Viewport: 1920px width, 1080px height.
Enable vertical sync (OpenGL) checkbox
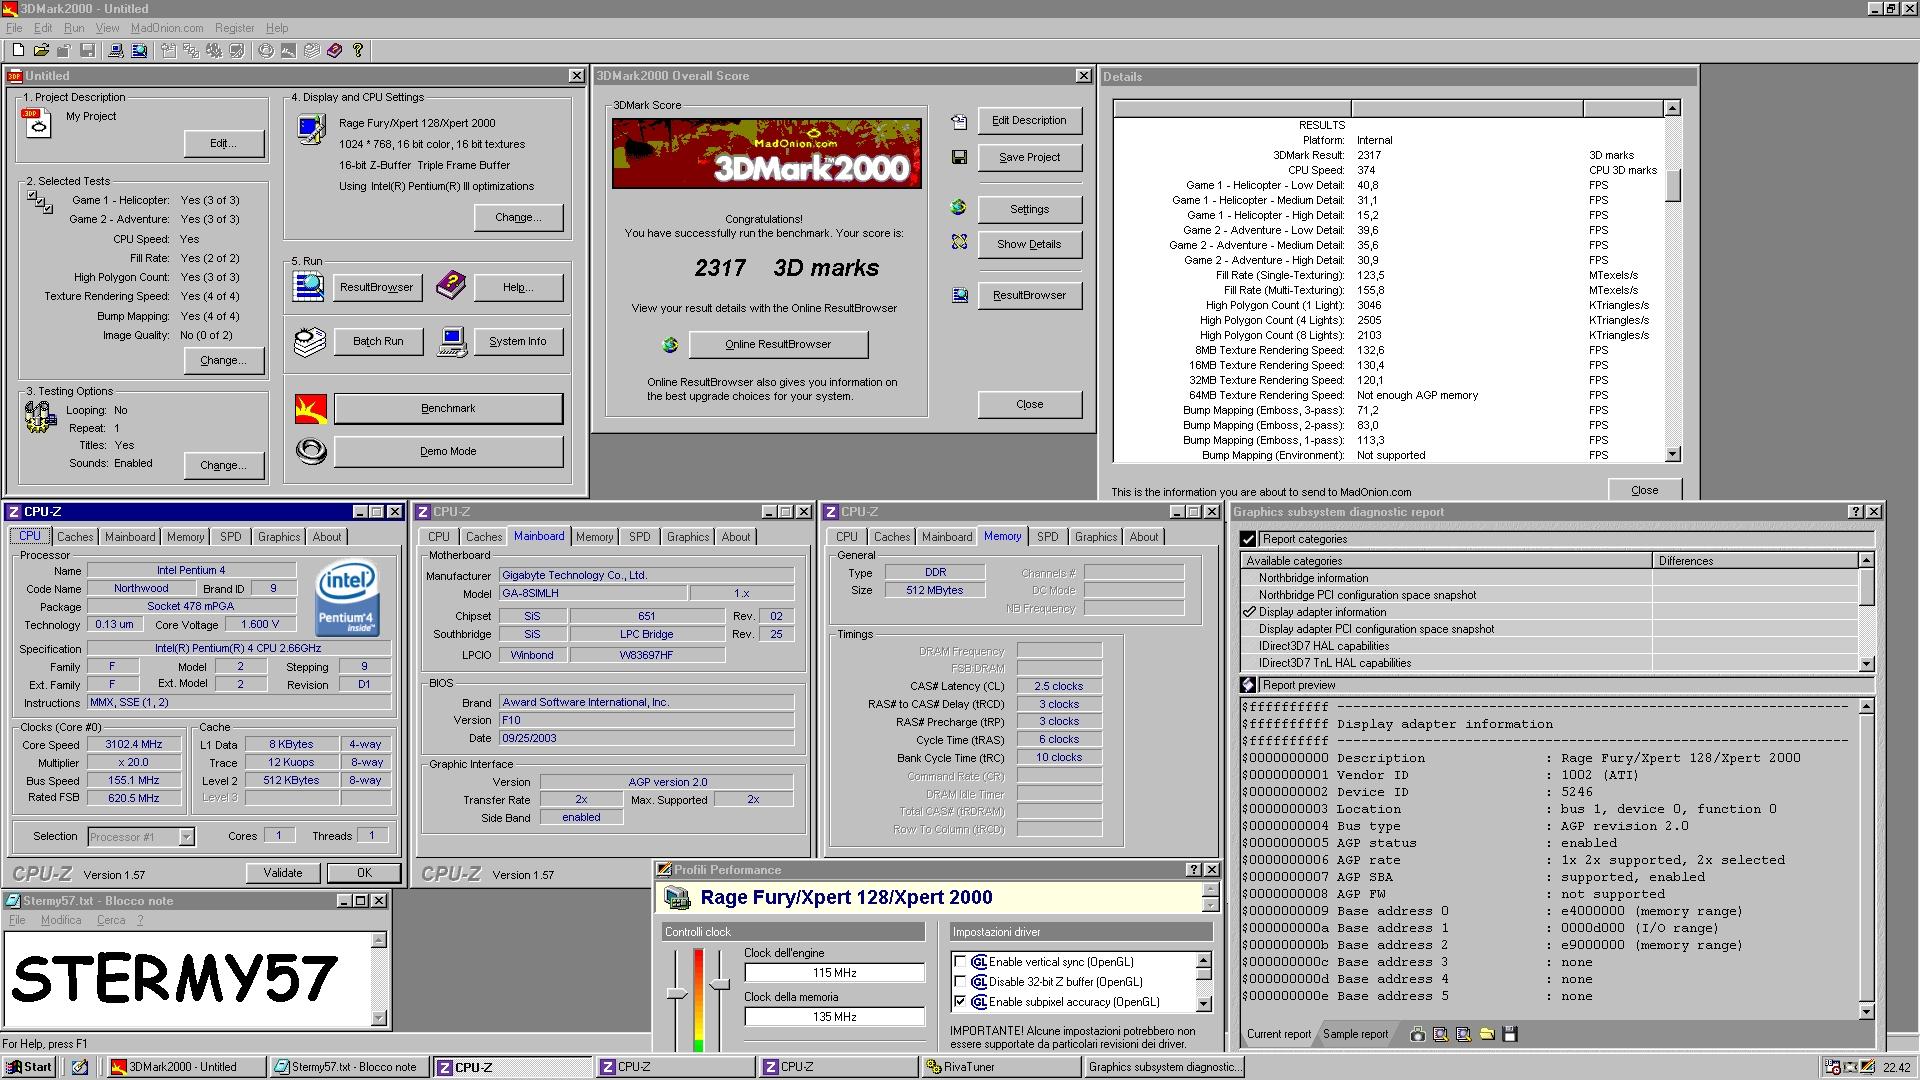pyautogui.click(x=960, y=962)
